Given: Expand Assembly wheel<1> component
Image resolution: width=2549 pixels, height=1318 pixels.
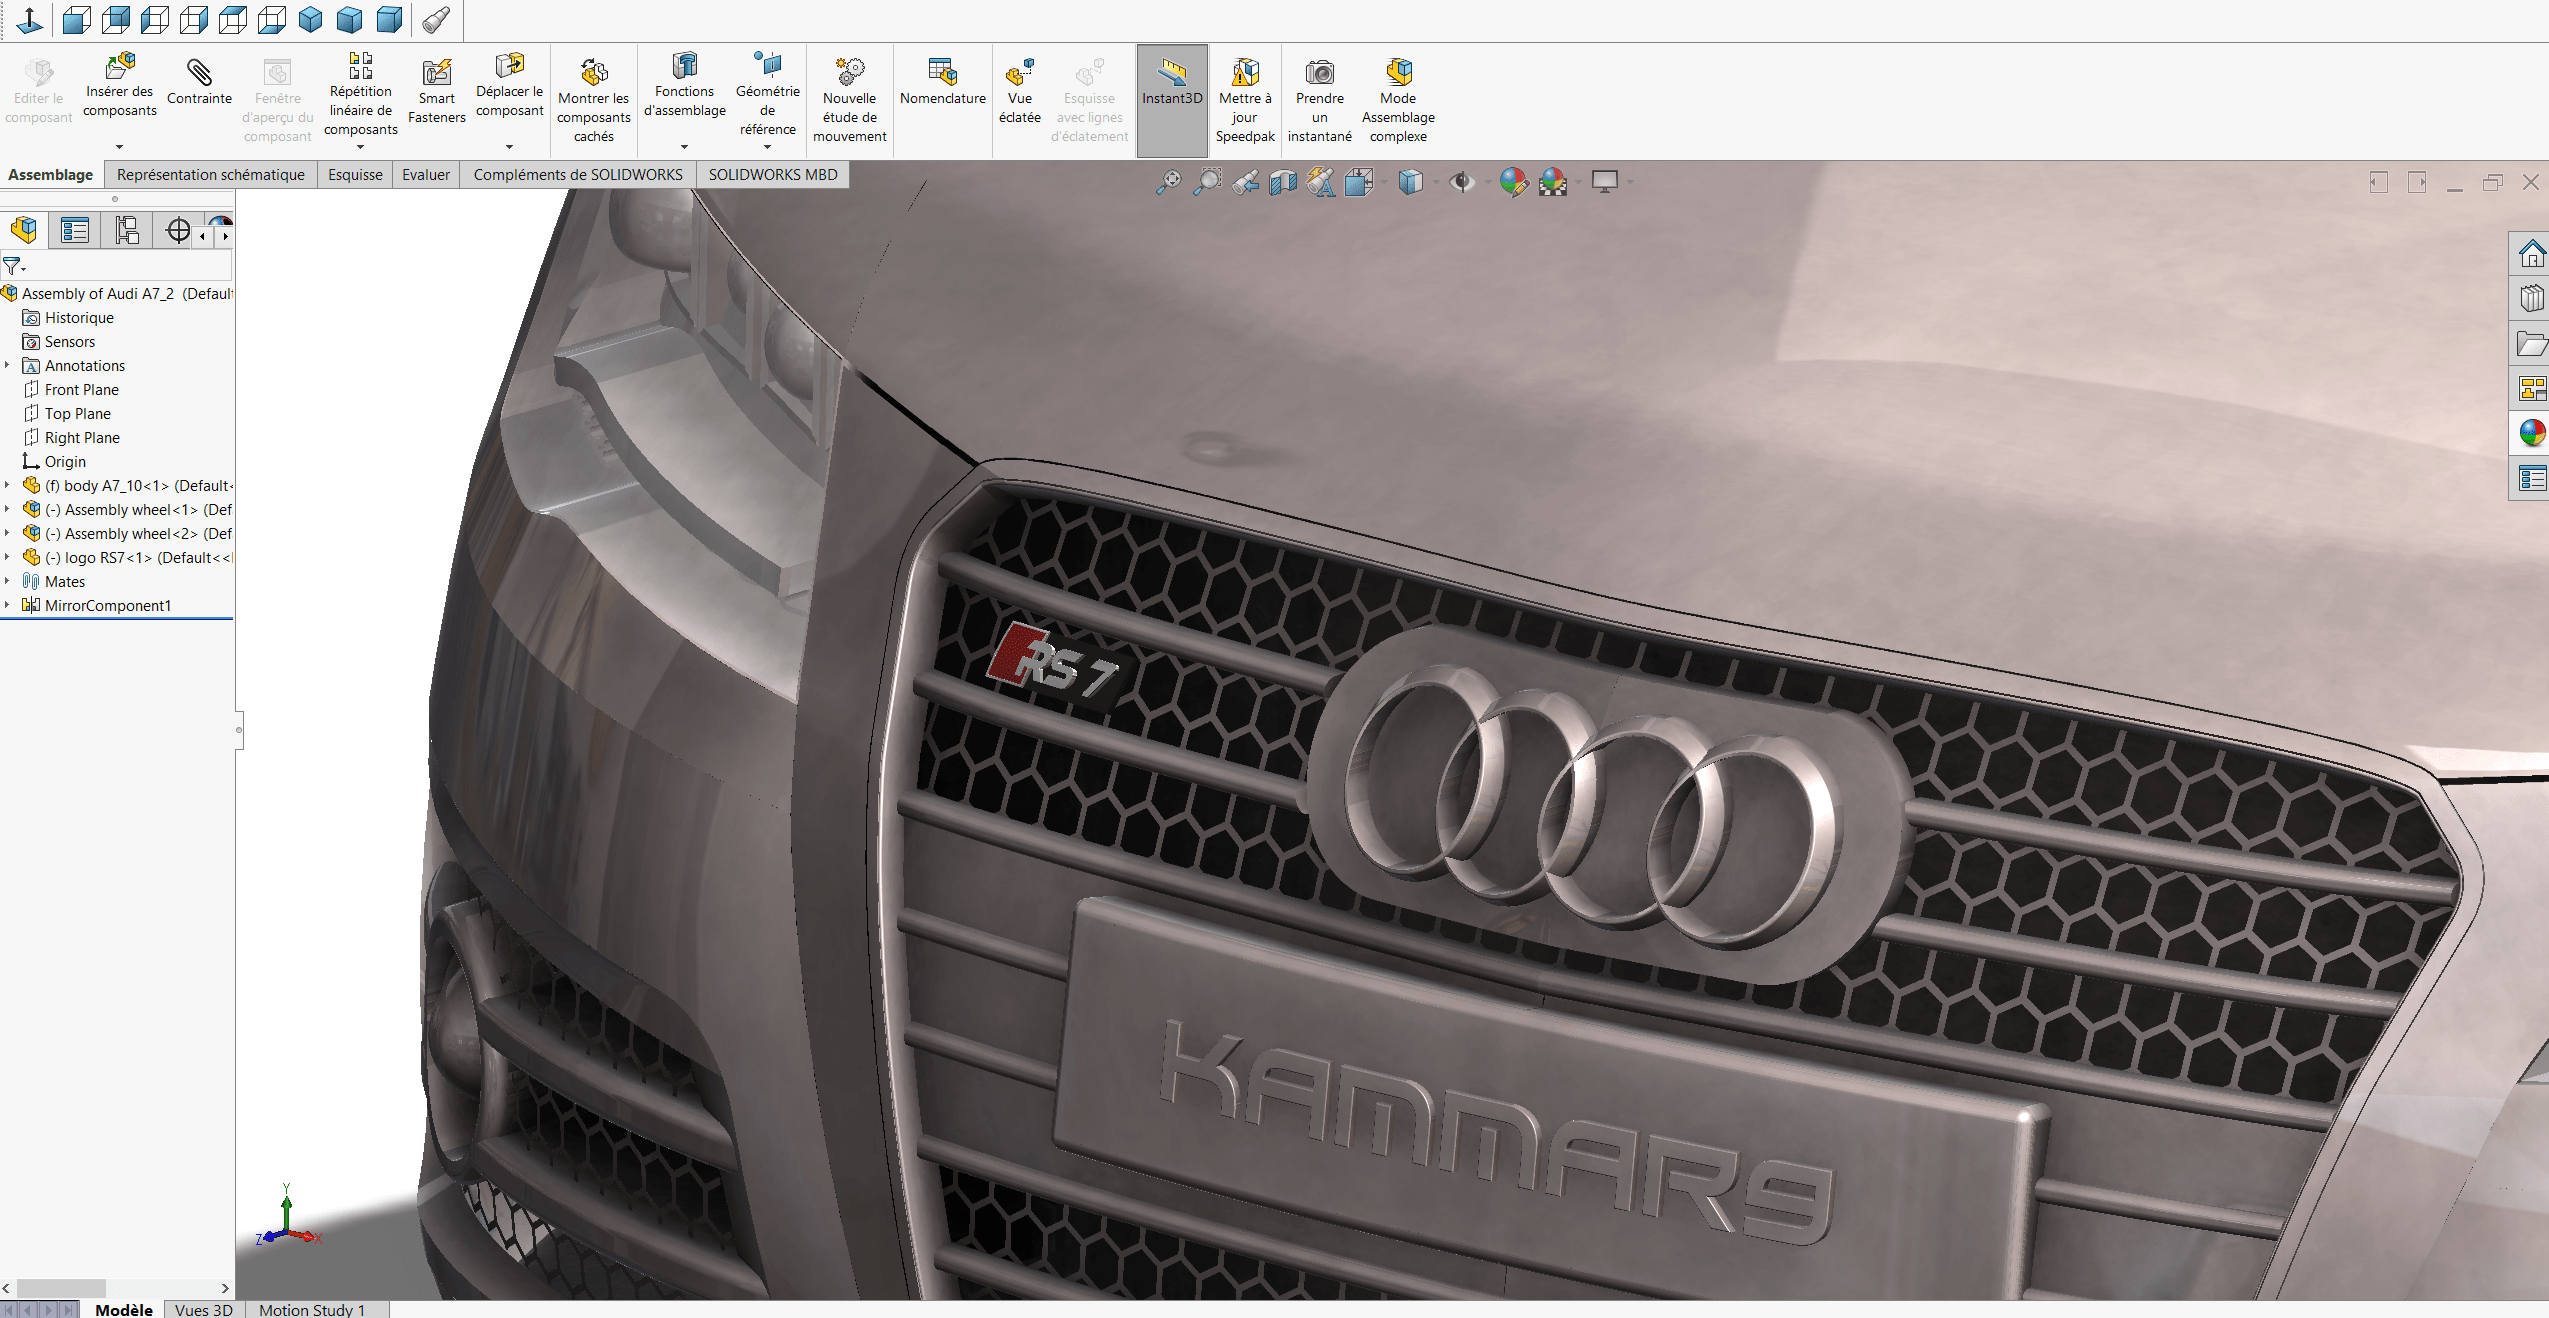Looking at the screenshot, I should pos(7,509).
